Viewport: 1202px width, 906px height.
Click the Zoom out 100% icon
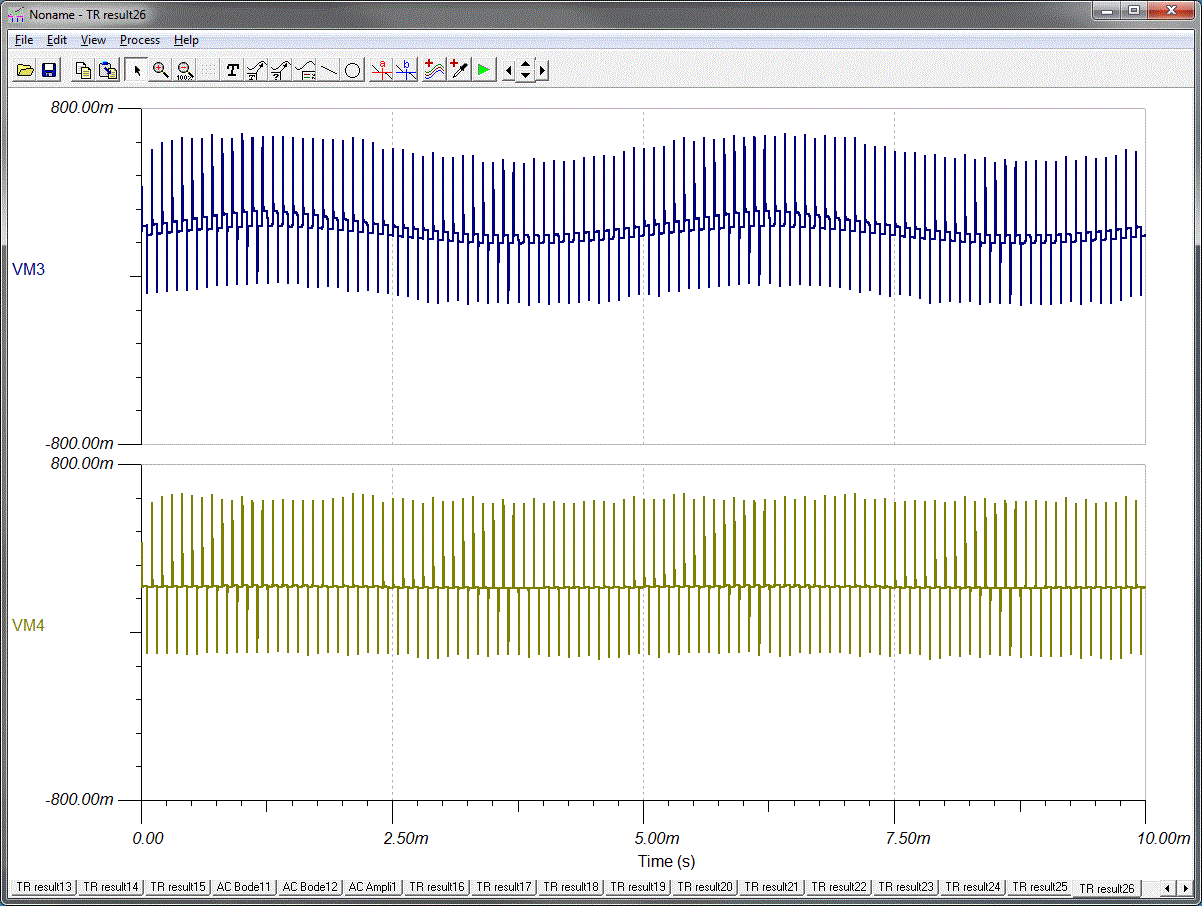point(185,70)
